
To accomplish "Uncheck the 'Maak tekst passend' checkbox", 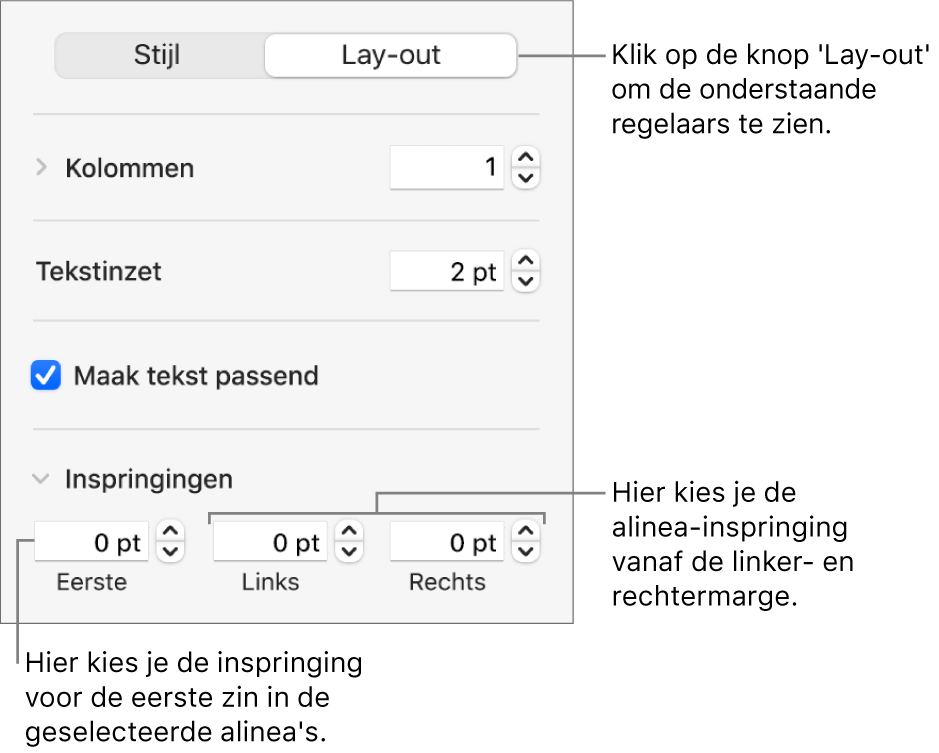I will coord(46,377).
